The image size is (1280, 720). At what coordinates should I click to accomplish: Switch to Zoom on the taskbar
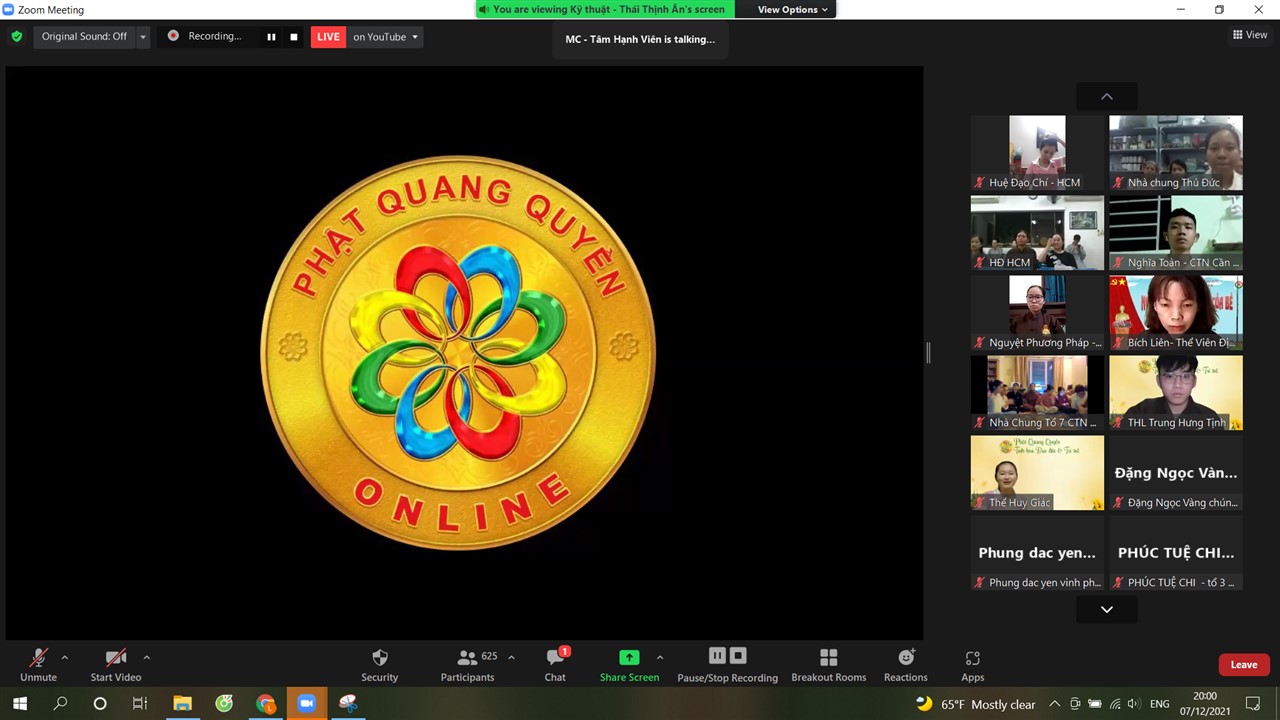[x=306, y=704]
